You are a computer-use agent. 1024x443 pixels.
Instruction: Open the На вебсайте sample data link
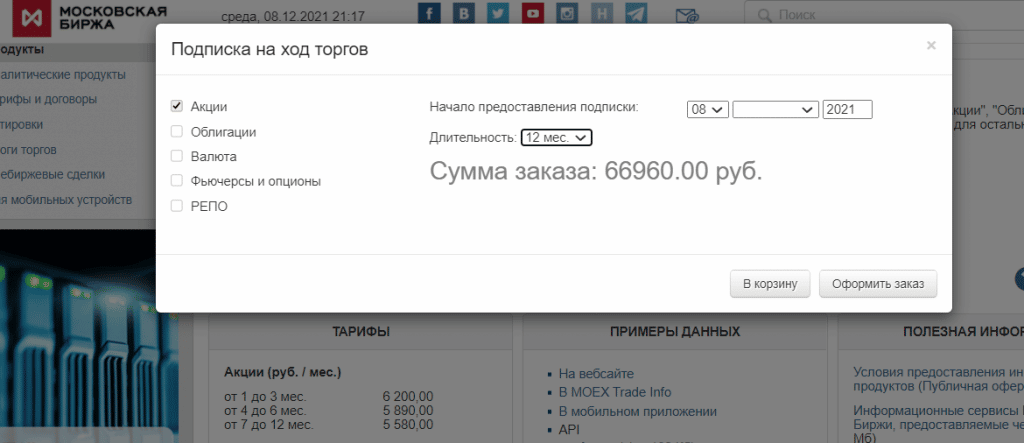point(596,374)
